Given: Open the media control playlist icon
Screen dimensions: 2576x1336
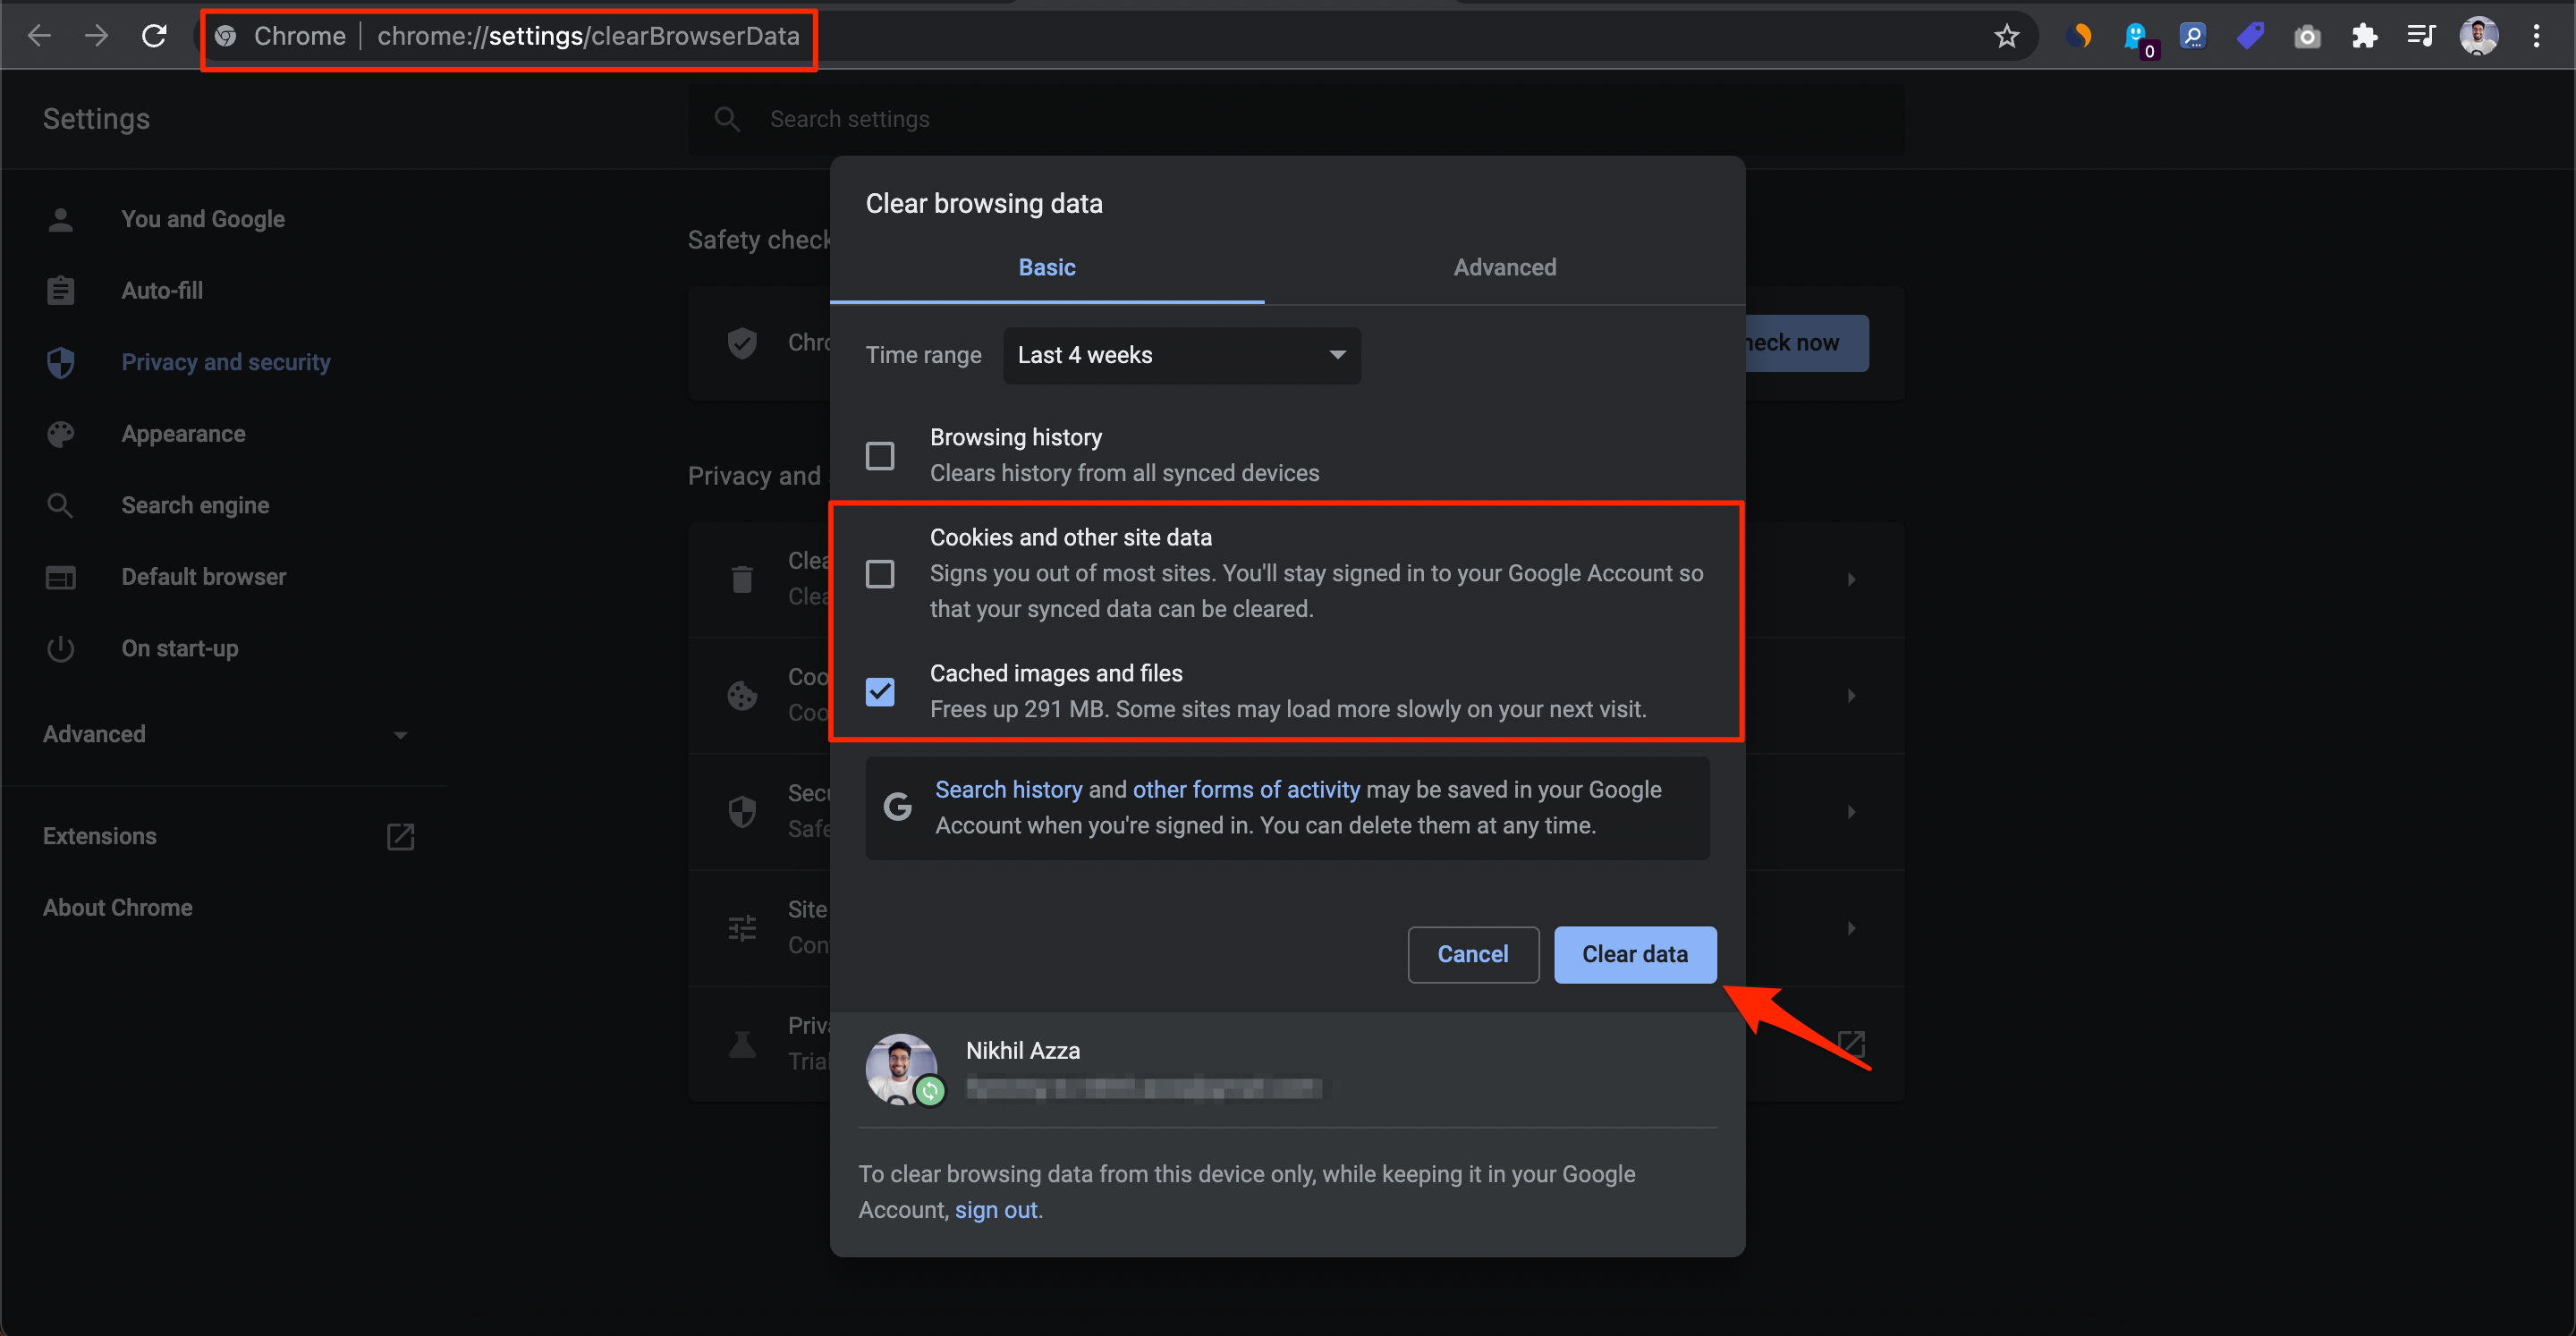Looking at the screenshot, I should tap(2421, 36).
